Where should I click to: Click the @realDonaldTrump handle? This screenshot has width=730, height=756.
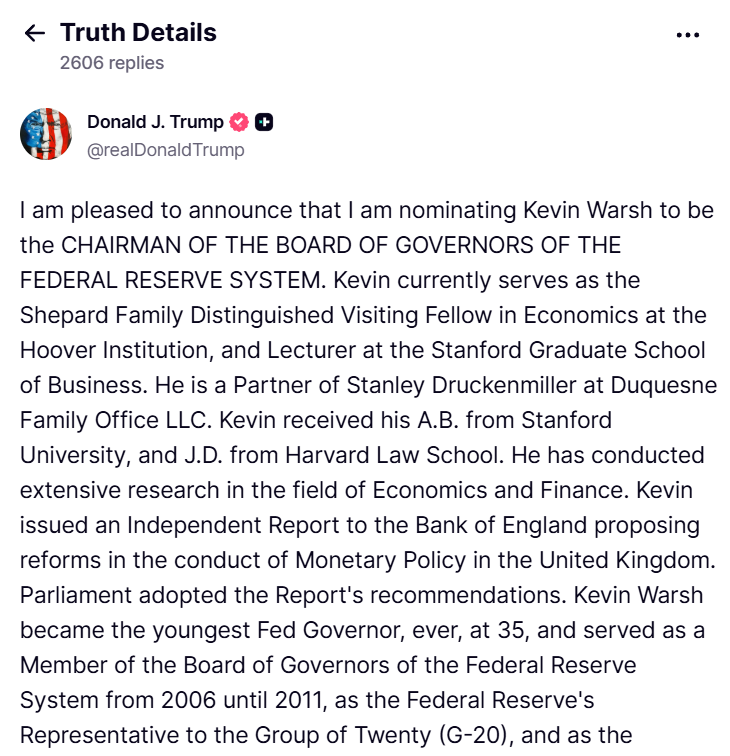click(x=166, y=150)
